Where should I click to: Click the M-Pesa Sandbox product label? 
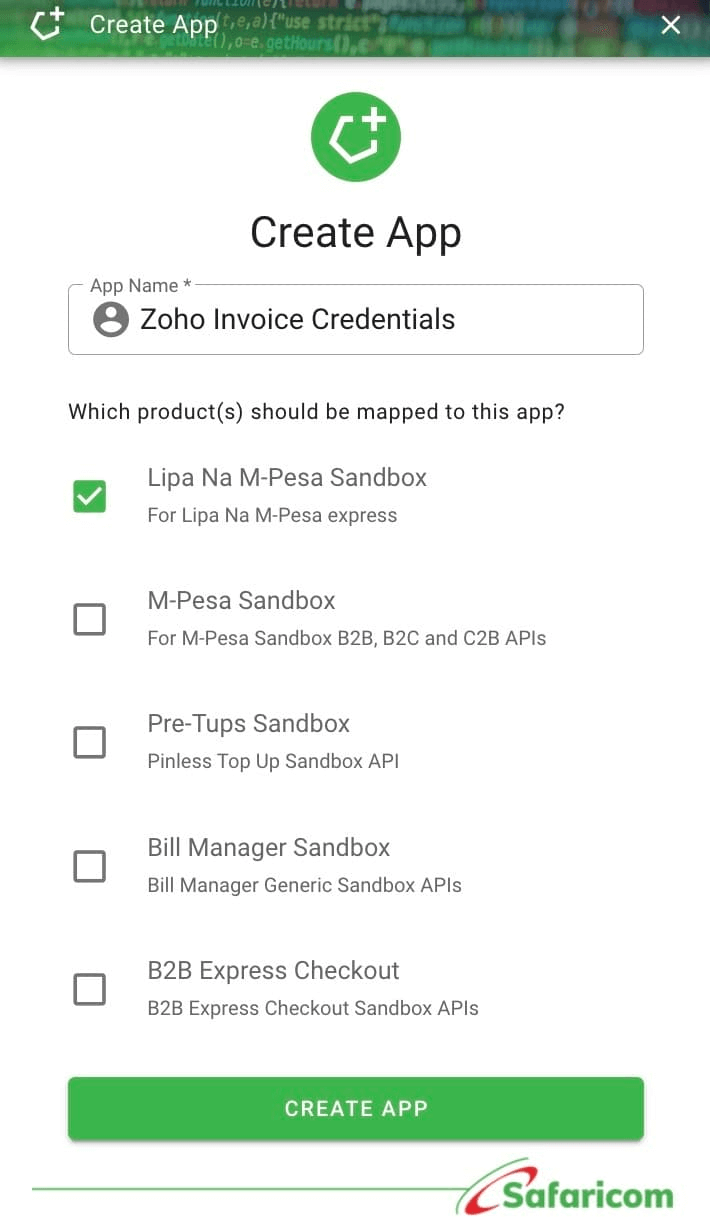pyautogui.click(x=241, y=601)
